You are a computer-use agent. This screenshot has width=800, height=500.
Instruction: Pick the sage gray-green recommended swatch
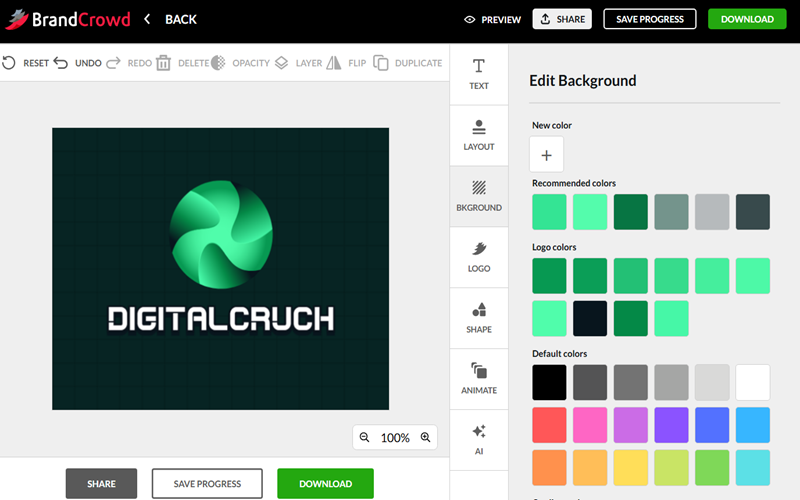pos(671,212)
